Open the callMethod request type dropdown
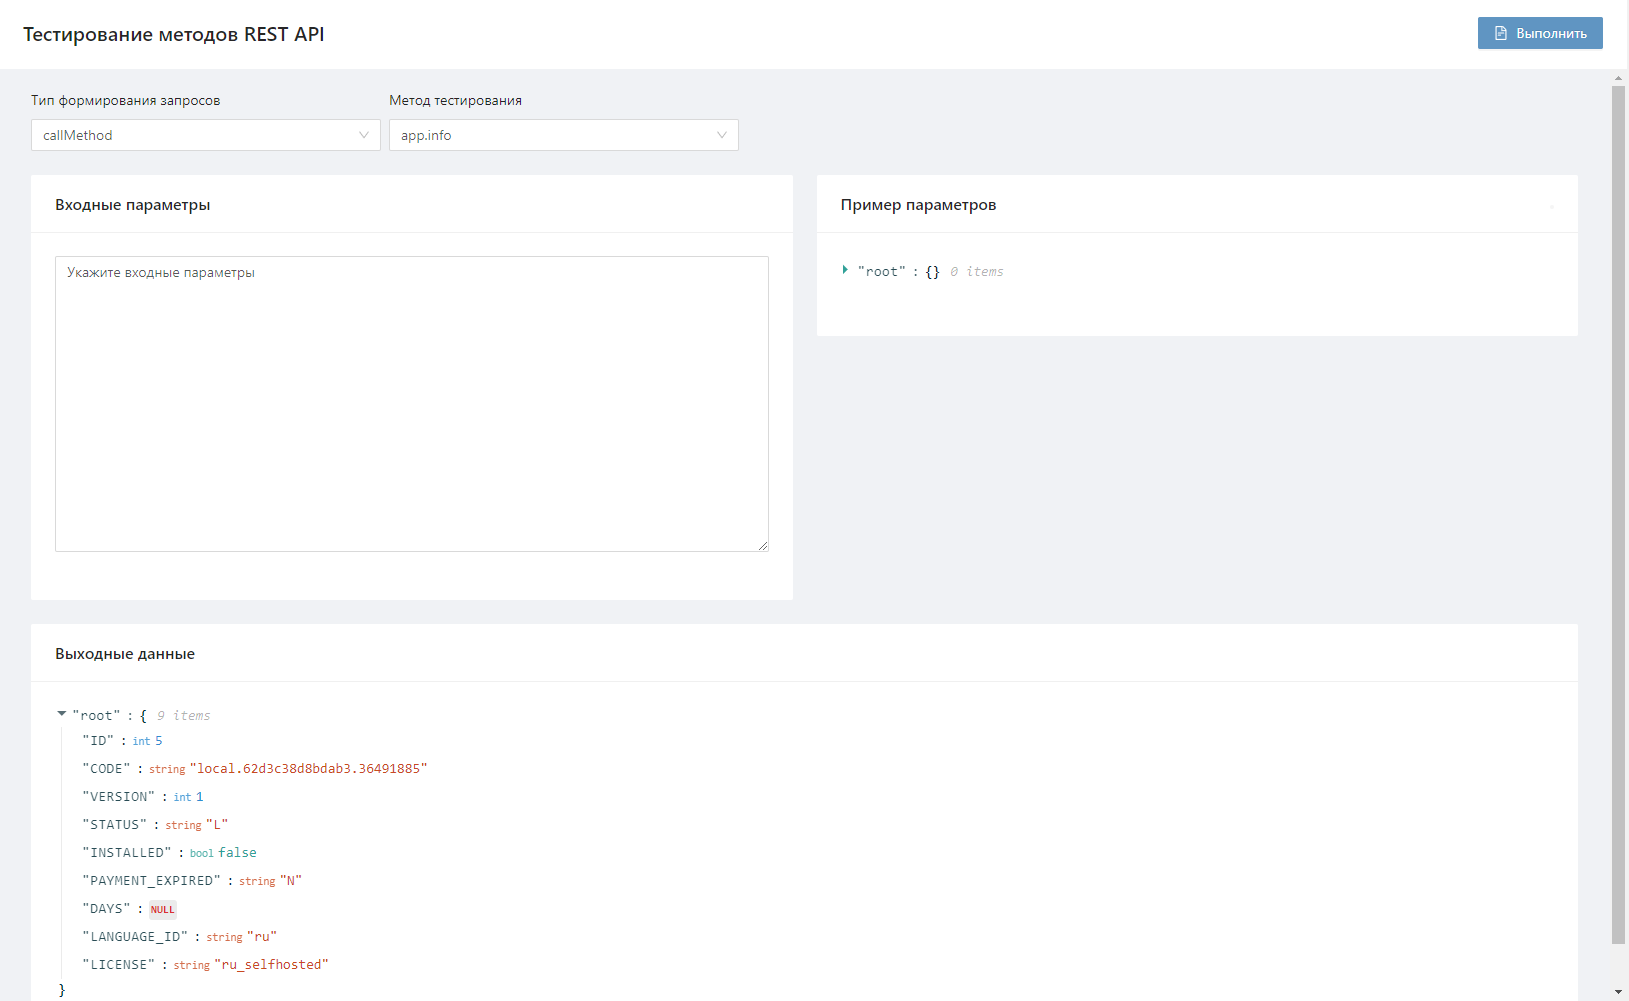Image resolution: width=1629 pixels, height=1001 pixels. (x=205, y=135)
